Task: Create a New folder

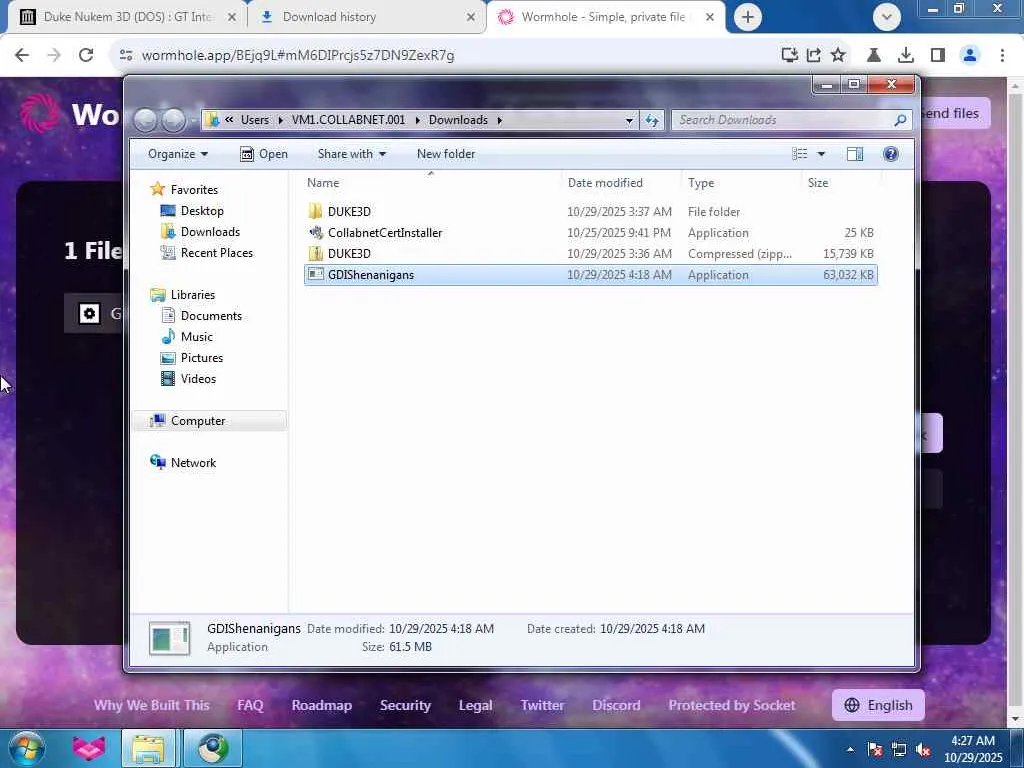Action: (446, 154)
